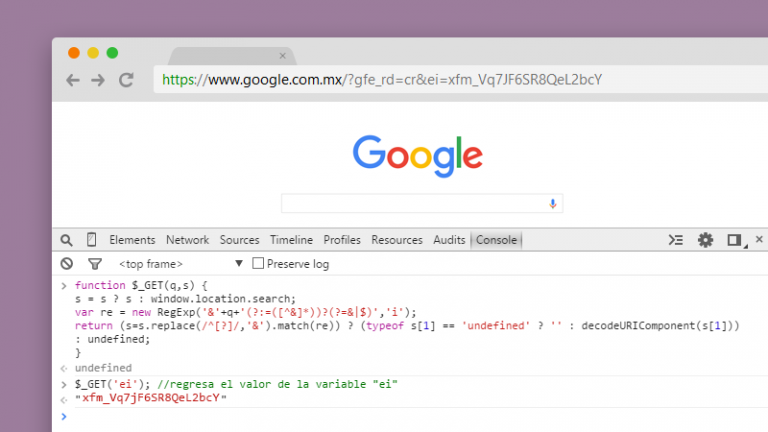Click the voice search microphone icon
Screen dimensions: 768x432
[x=552, y=204]
